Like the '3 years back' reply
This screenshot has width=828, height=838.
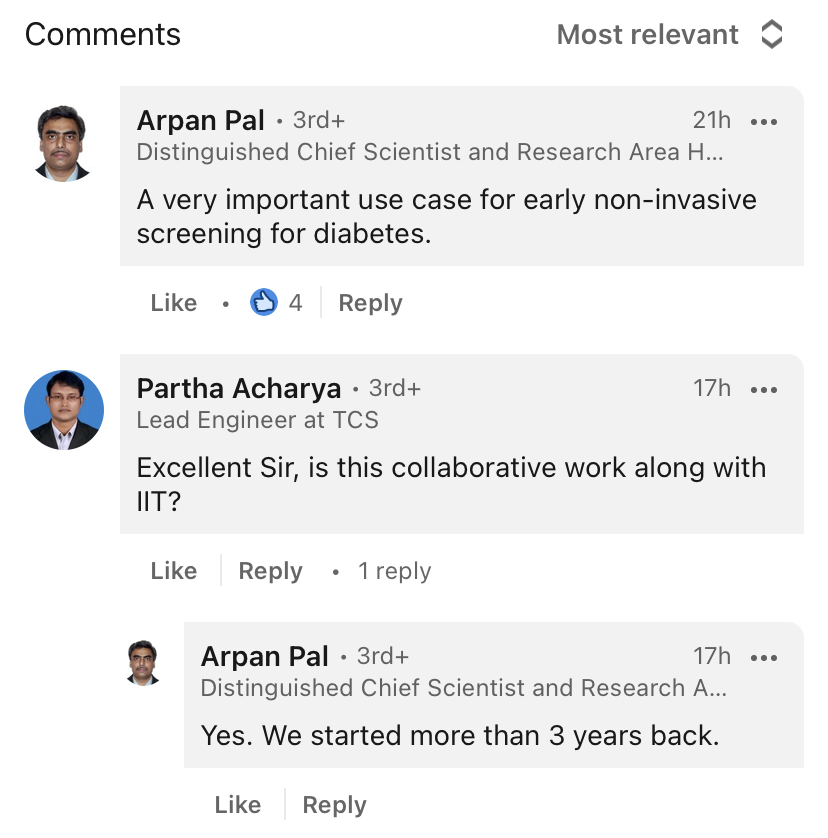[x=238, y=805]
